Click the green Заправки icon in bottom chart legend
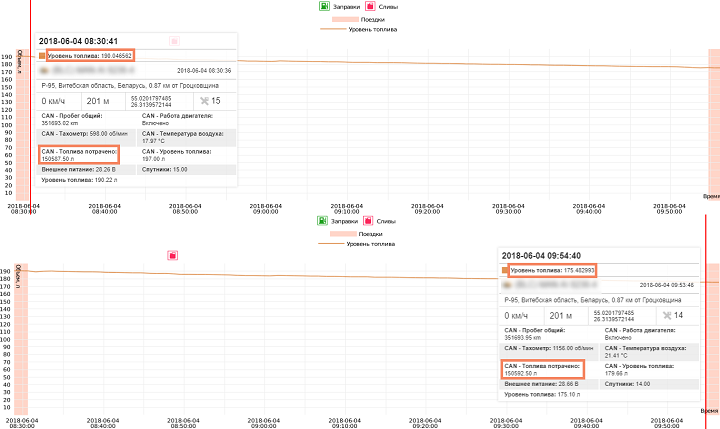Image resolution: width=720 pixels, height=429 pixels. pyautogui.click(x=321, y=219)
